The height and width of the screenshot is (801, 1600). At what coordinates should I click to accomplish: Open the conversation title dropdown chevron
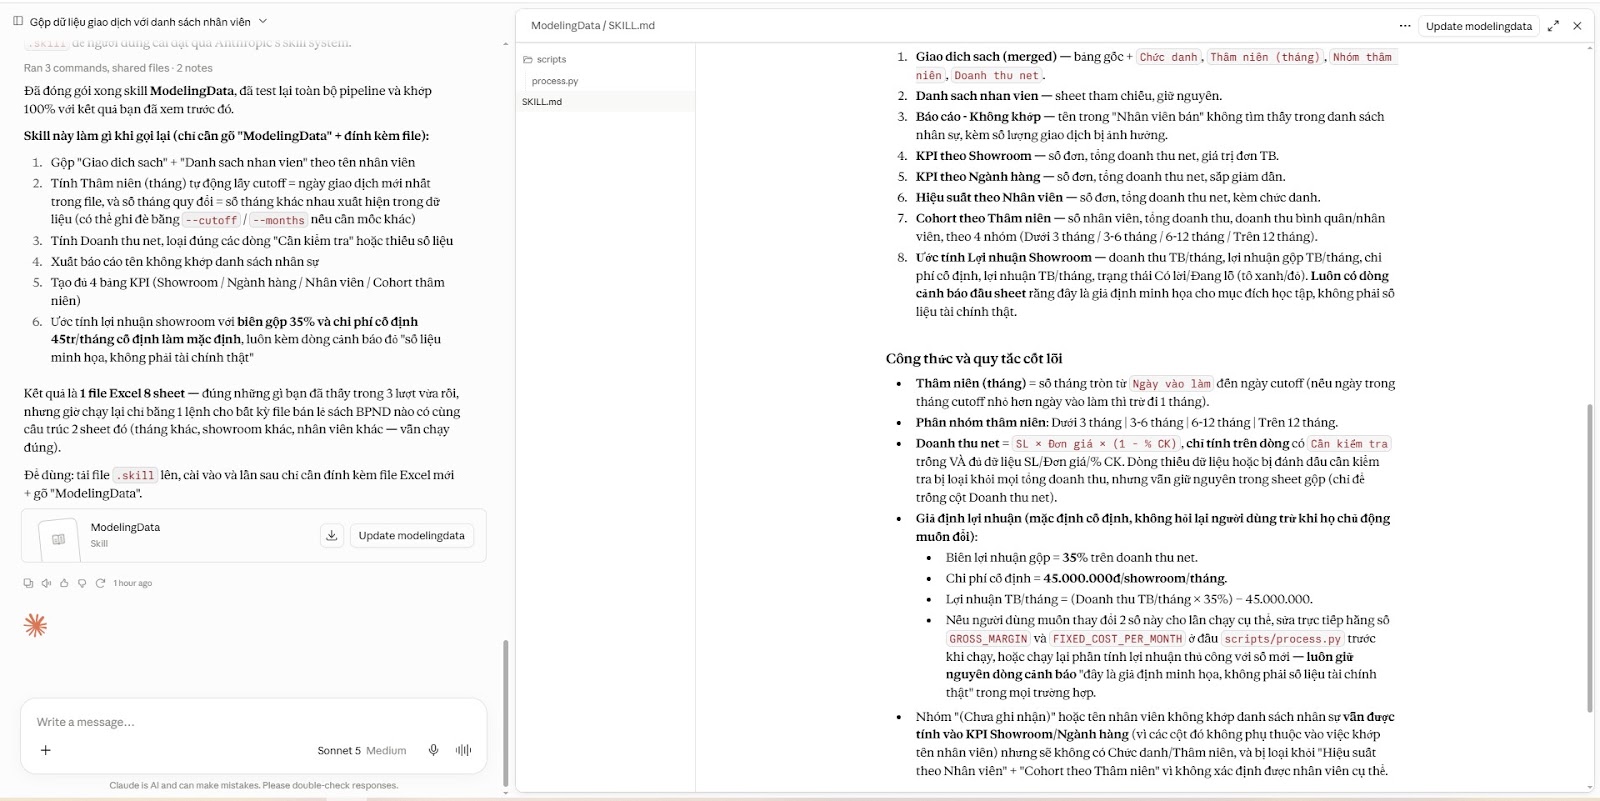tap(263, 21)
